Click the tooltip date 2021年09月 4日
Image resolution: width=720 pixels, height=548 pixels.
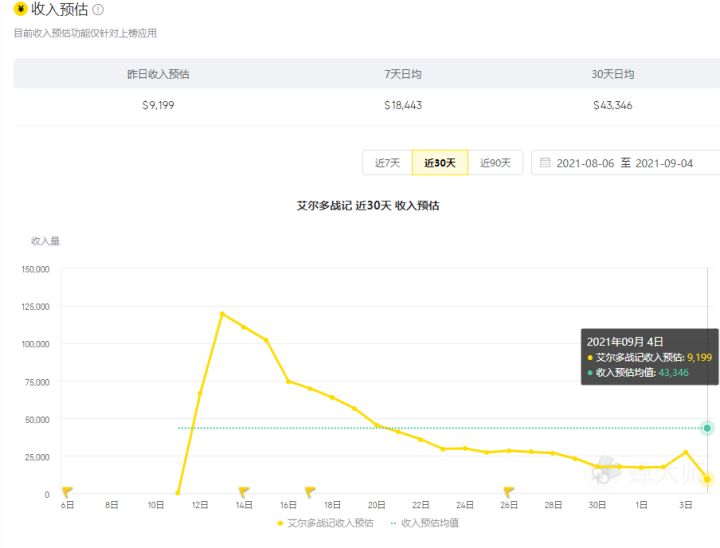624,342
